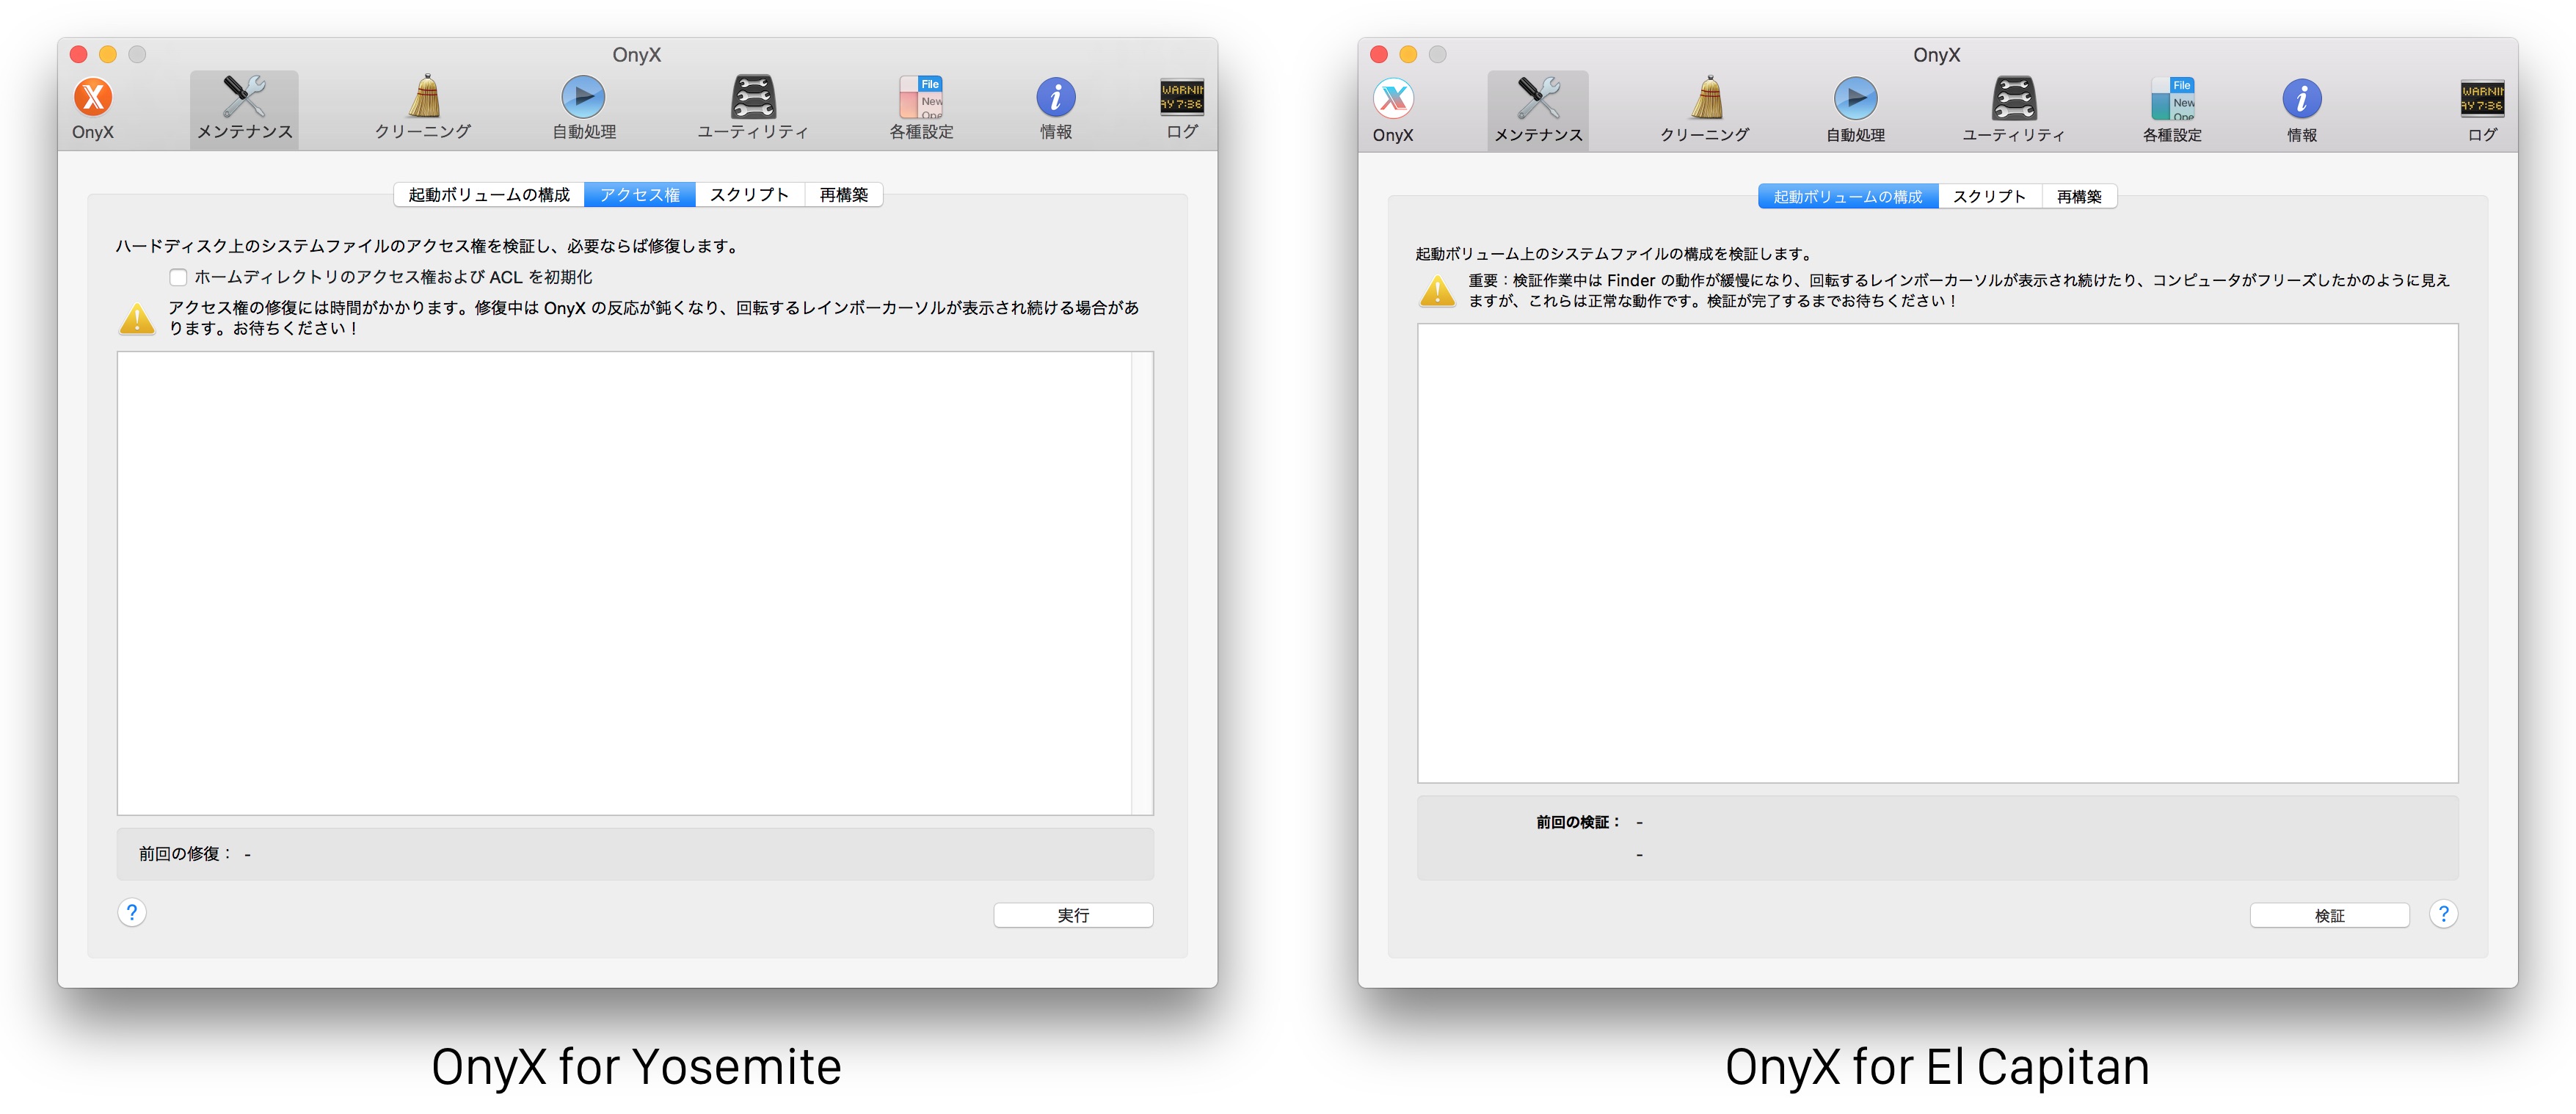Click the help question mark beside 検証
Screen dimensions: 2576x1114
2443,914
